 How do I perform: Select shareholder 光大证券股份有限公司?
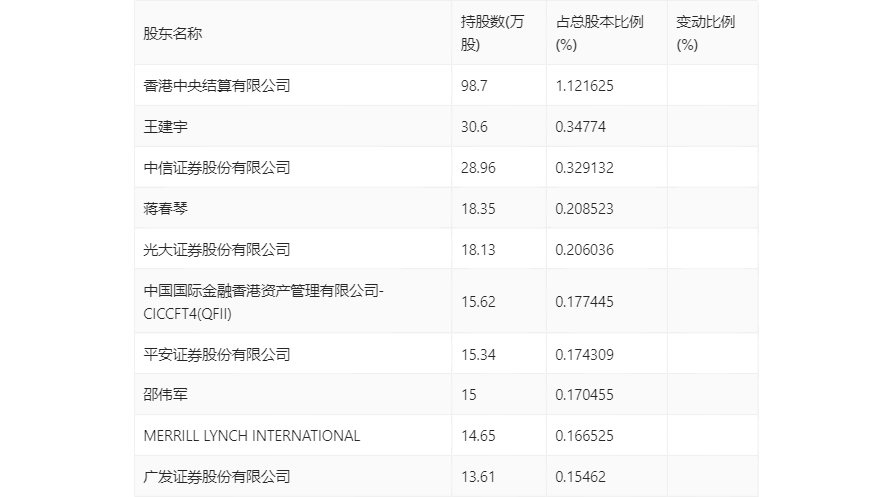point(217,249)
